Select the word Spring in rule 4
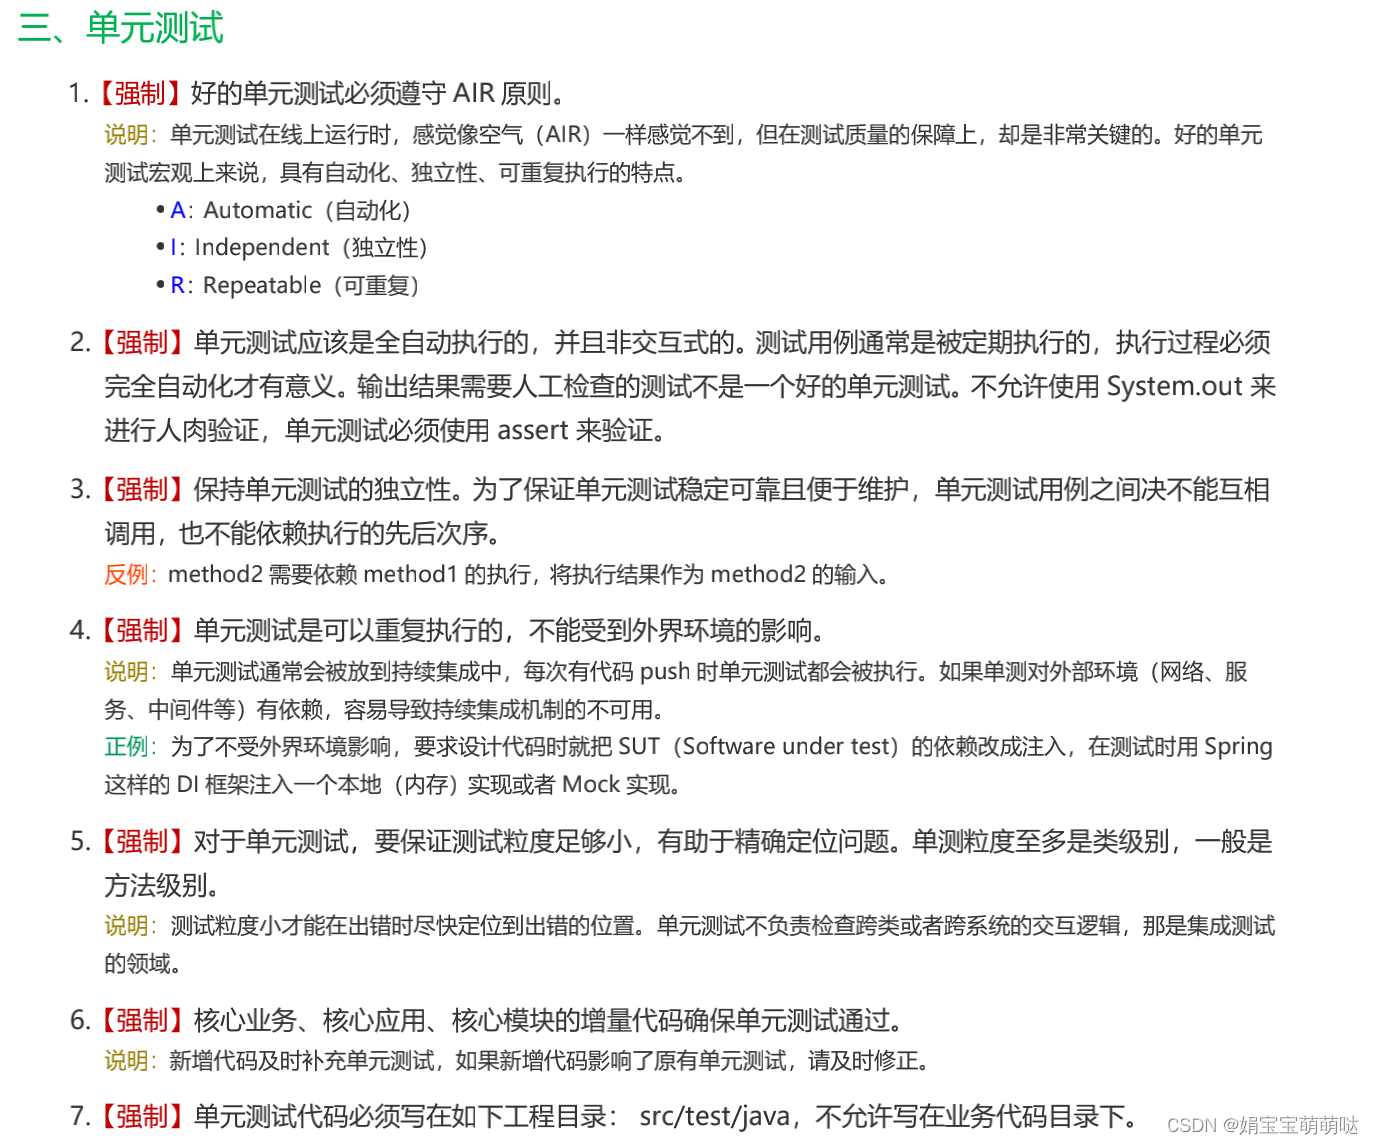Image resolution: width=1374 pixels, height=1144 pixels. tap(1236, 746)
